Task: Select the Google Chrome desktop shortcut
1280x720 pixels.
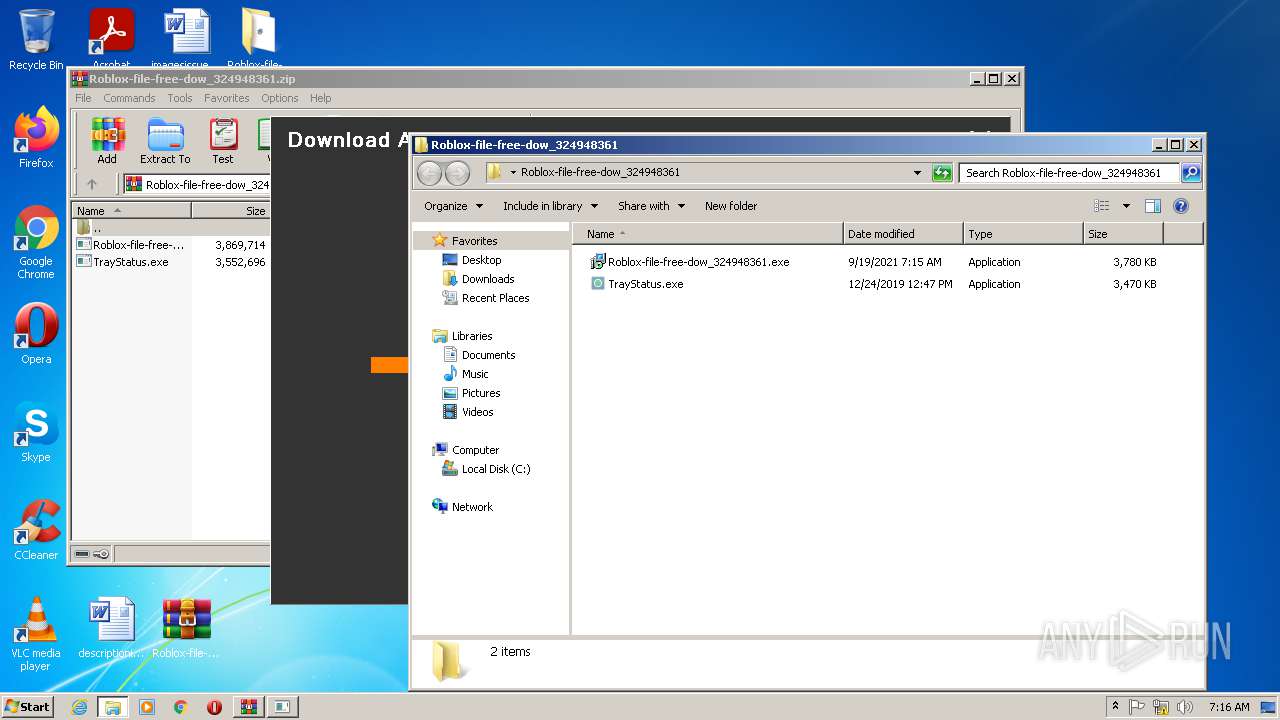Action: [x=36, y=243]
